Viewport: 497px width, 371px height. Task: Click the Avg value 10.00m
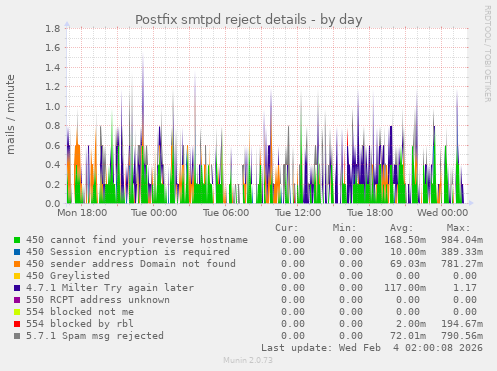click(408, 252)
